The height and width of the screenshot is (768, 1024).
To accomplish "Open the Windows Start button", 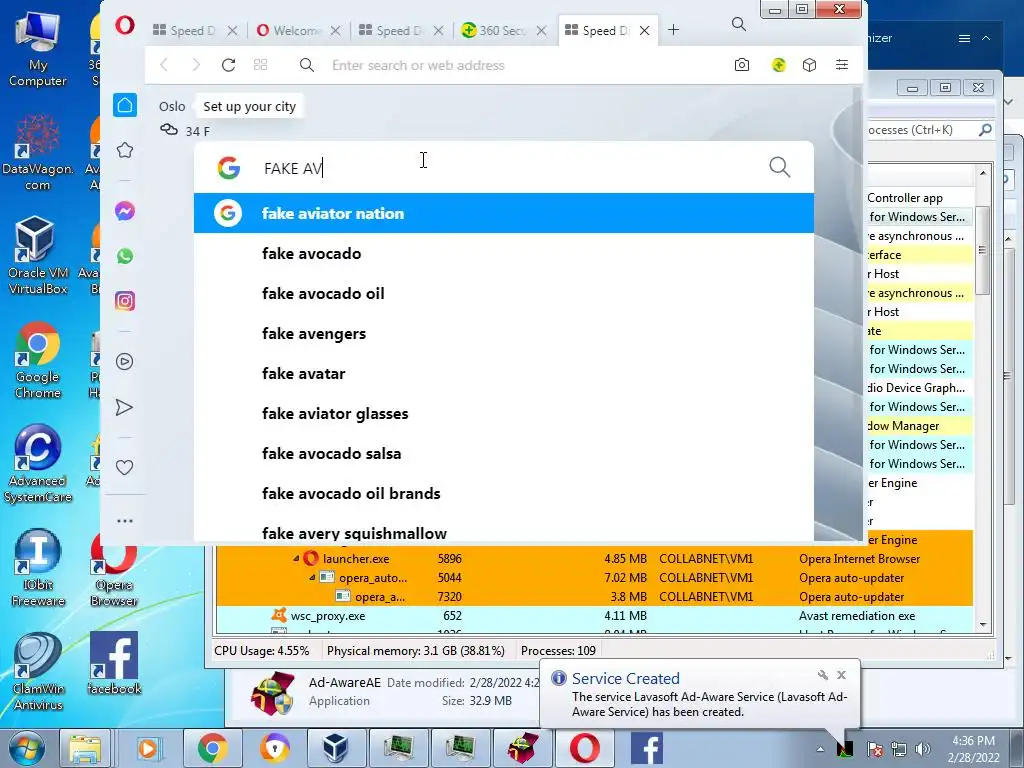I will tap(27, 748).
